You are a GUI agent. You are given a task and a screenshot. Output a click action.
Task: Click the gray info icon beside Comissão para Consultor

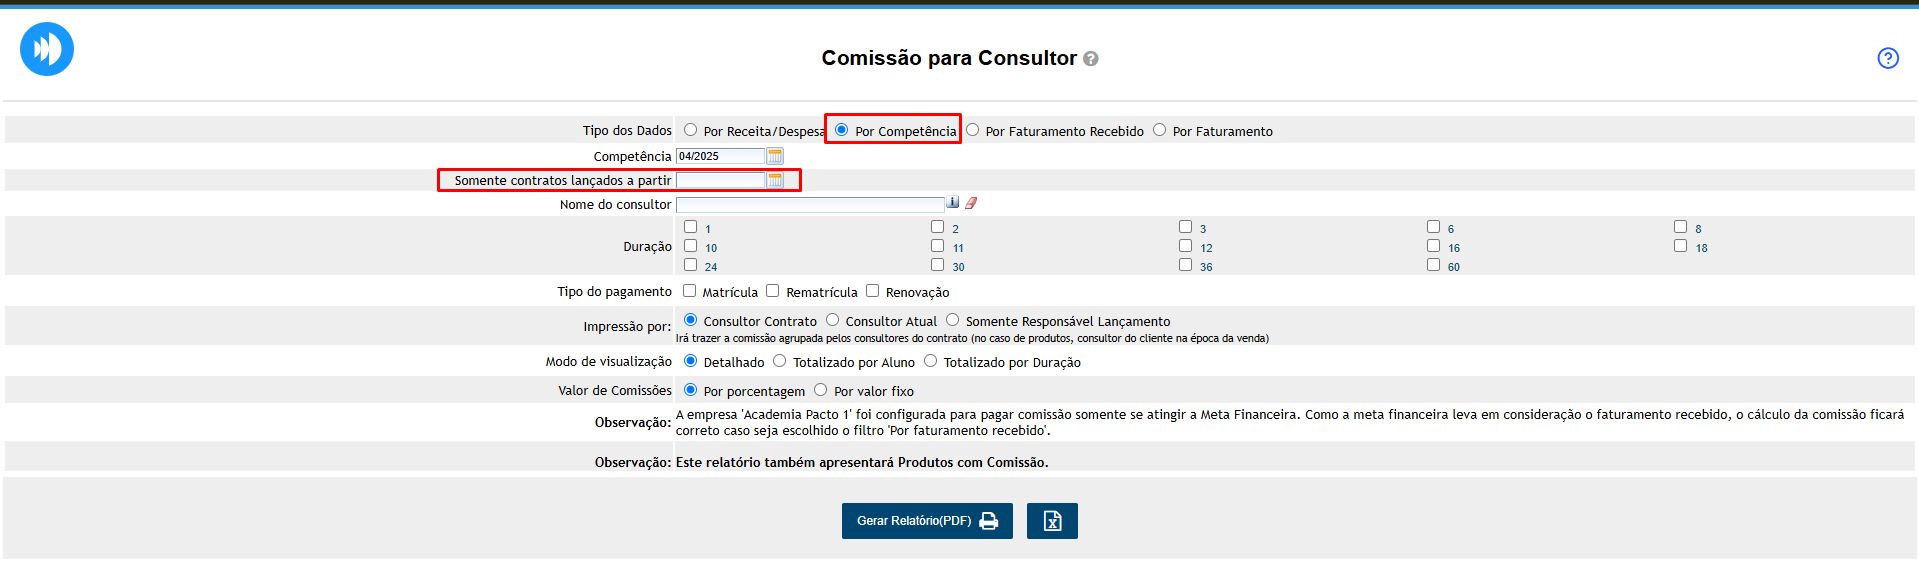click(1091, 59)
